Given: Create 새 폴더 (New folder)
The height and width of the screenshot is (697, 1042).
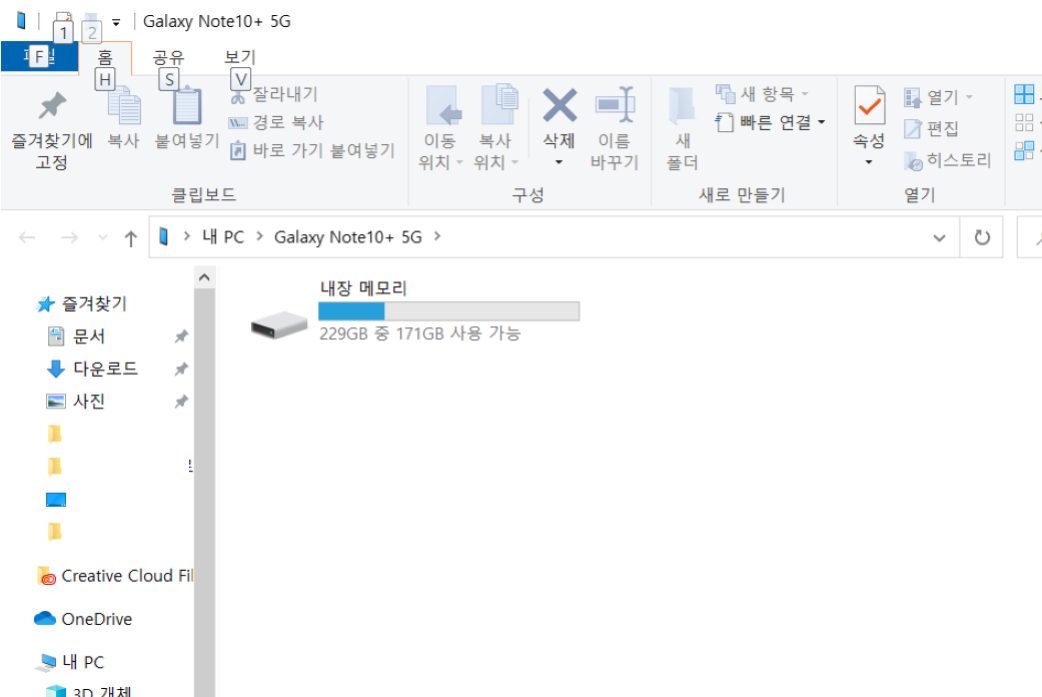Looking at the screenshot, I should [x=682, y=128].
